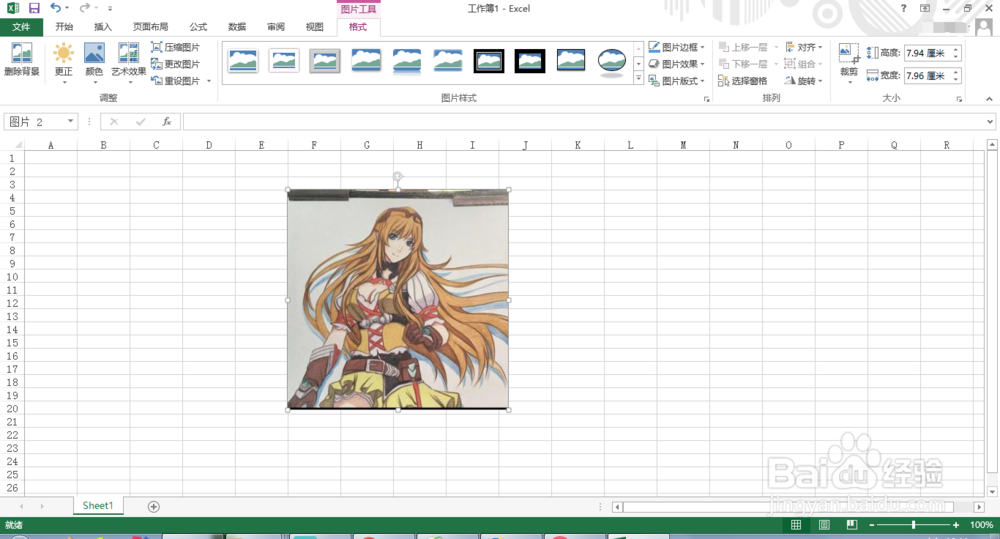Open the Selection Pane (选择窗格)
The height and width of the screenshot is (539, 1000).
coord(742,81)
